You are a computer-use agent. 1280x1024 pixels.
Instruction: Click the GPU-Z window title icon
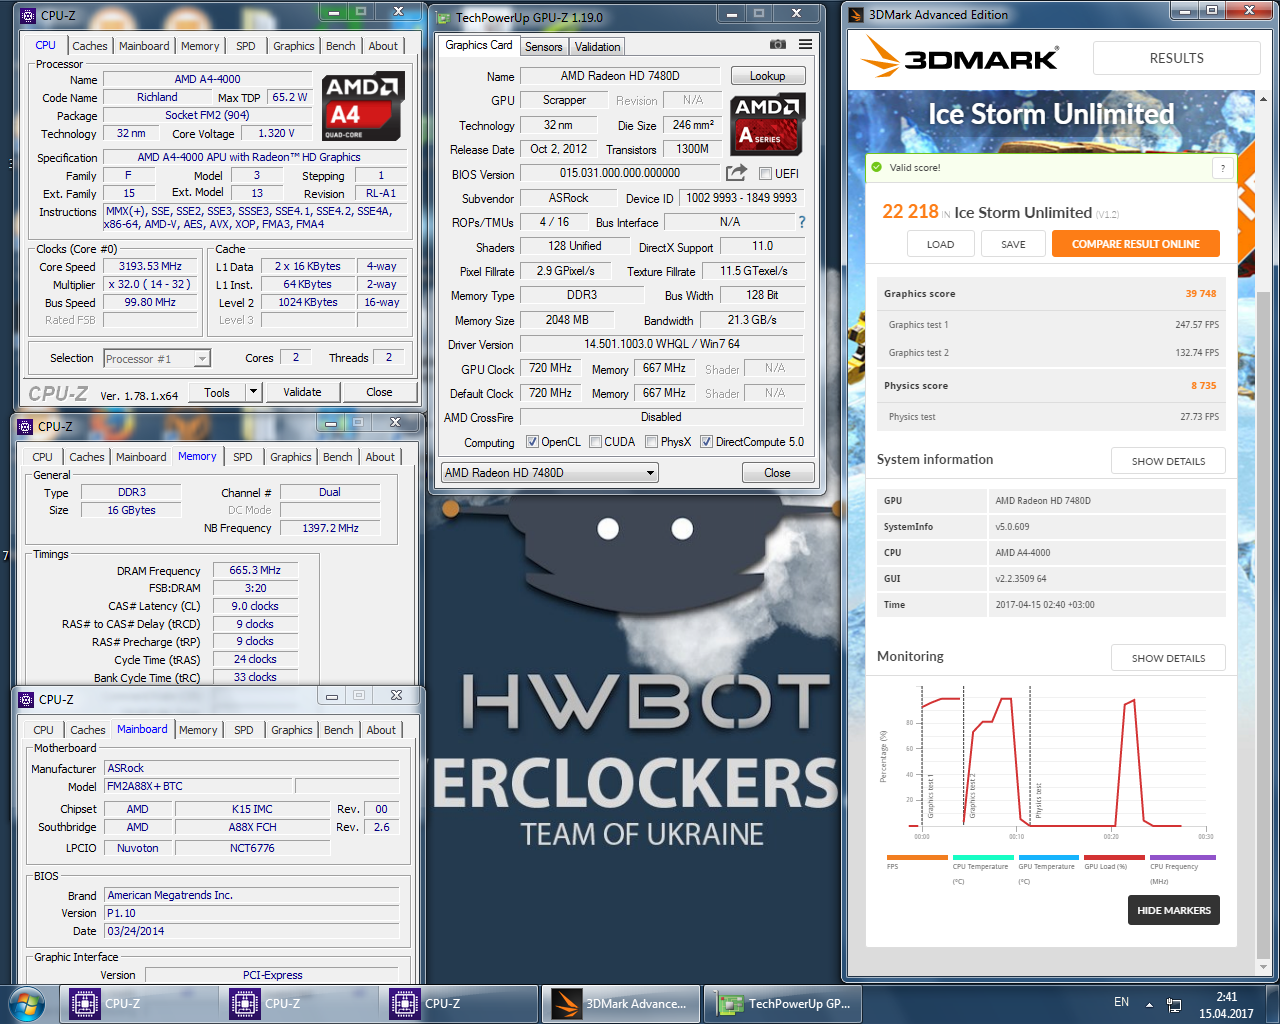(x=444, y=17)
